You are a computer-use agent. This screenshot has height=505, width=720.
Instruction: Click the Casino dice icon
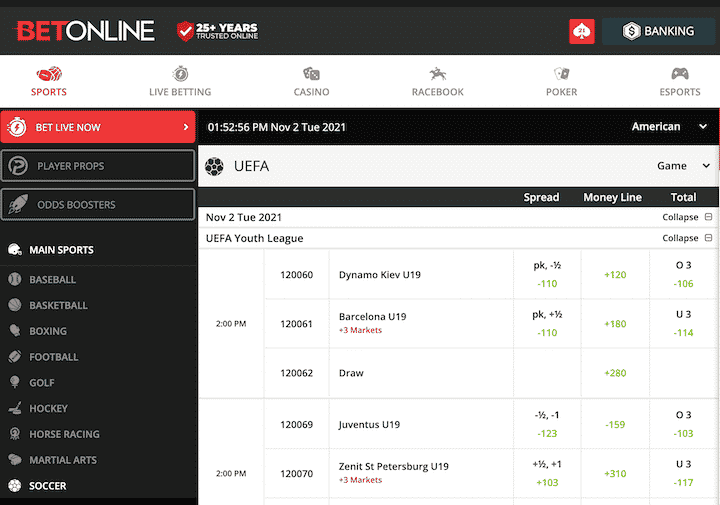tap(311, 73)
